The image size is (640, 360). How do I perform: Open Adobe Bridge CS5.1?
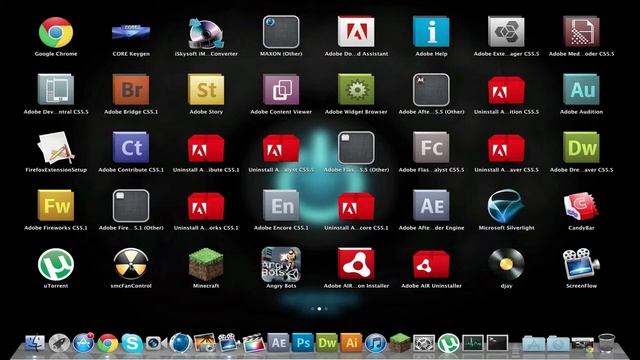pos(131,89)
